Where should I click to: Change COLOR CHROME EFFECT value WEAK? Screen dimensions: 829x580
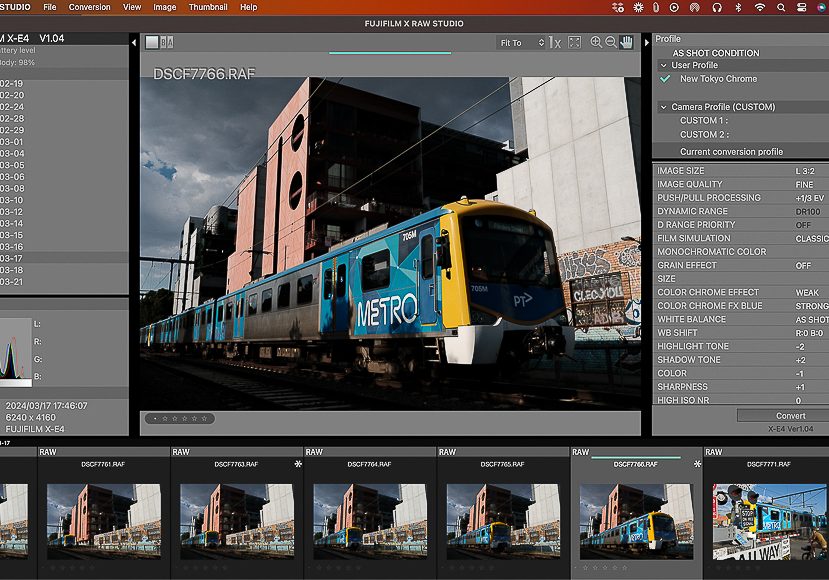(x=807, y=292)
